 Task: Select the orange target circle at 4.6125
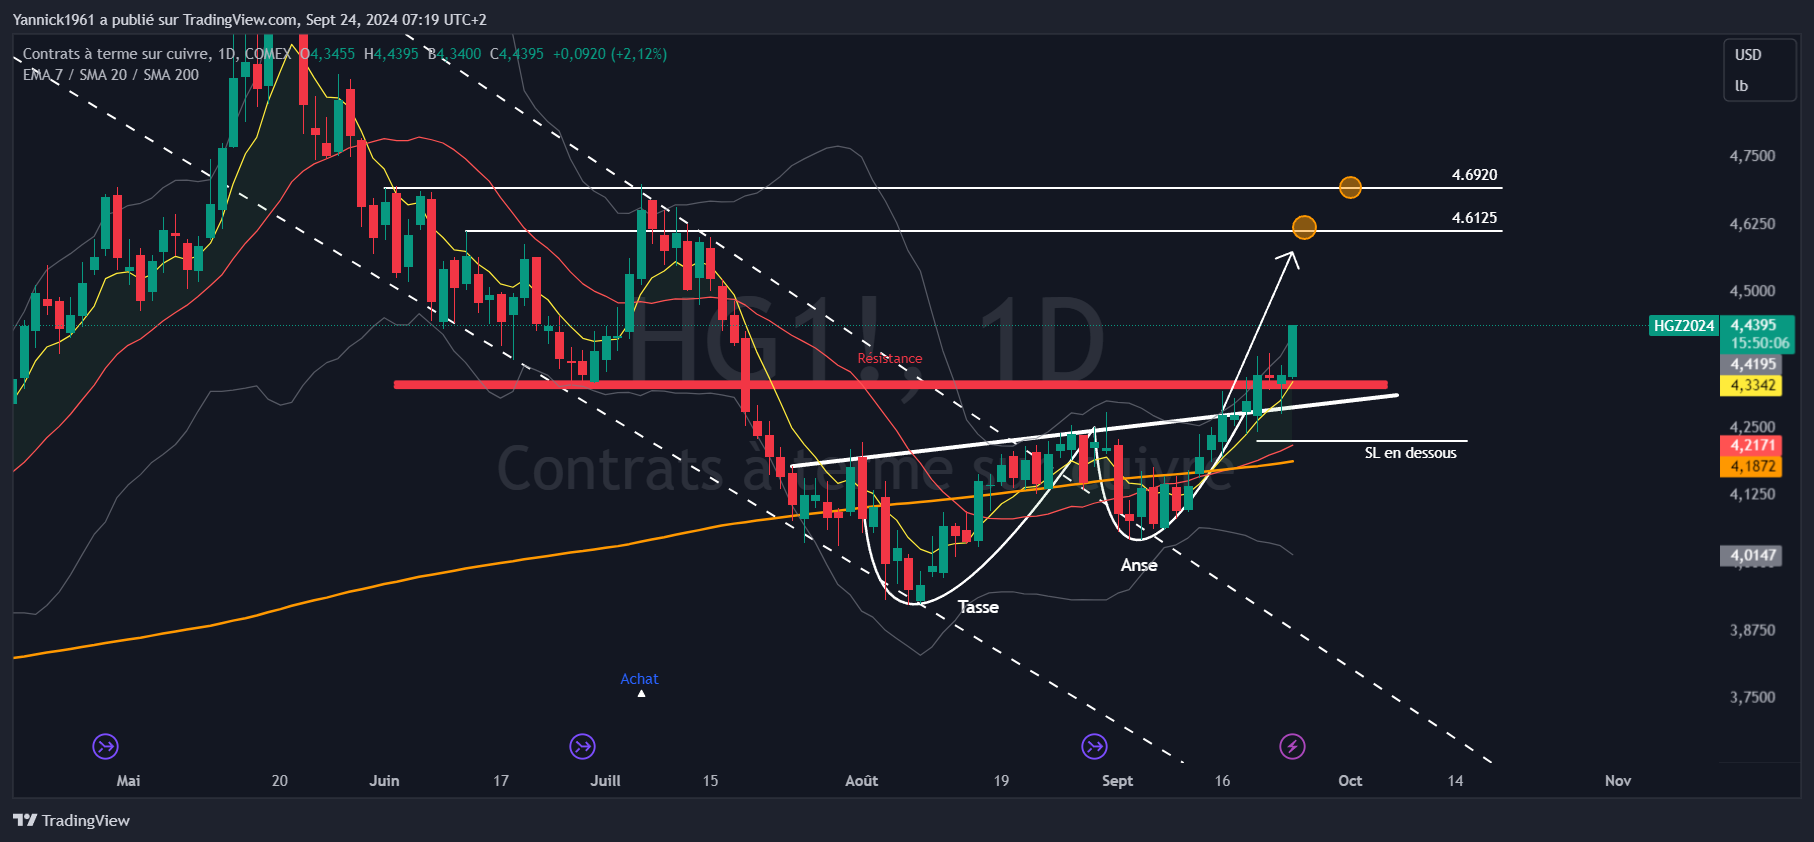click(x=1304, y=228)
